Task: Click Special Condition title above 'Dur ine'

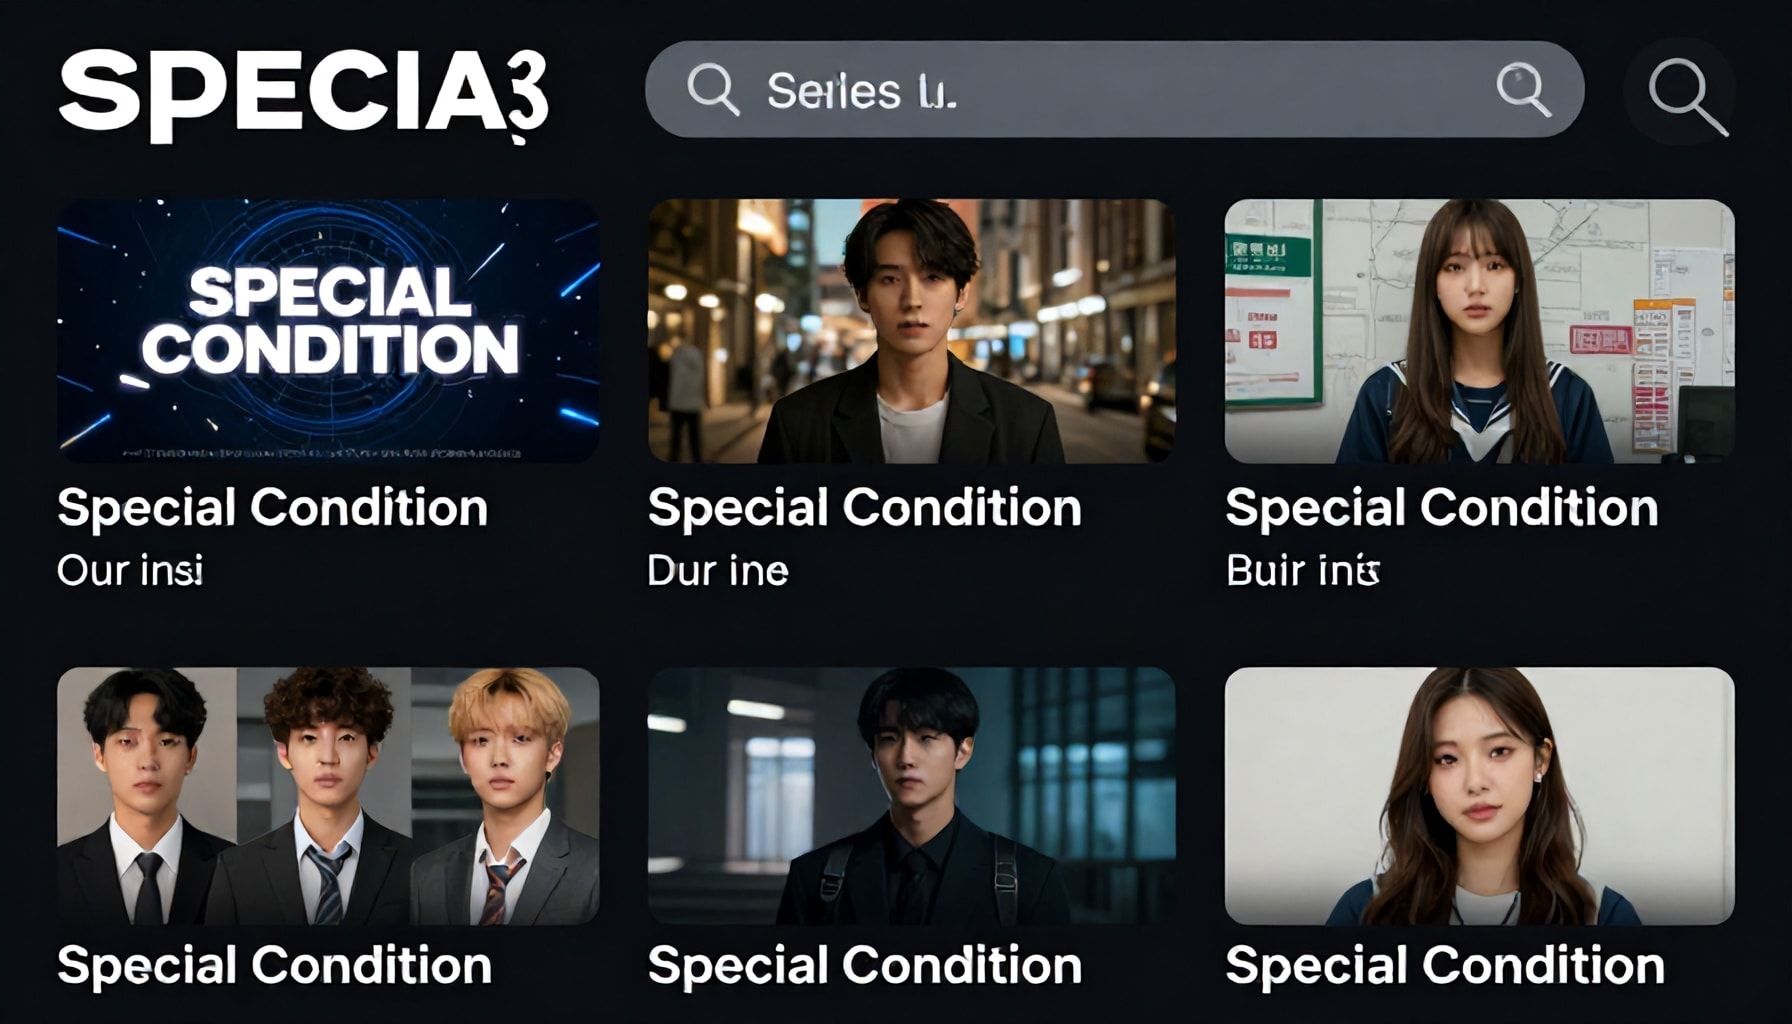Action: pos(864,508)
